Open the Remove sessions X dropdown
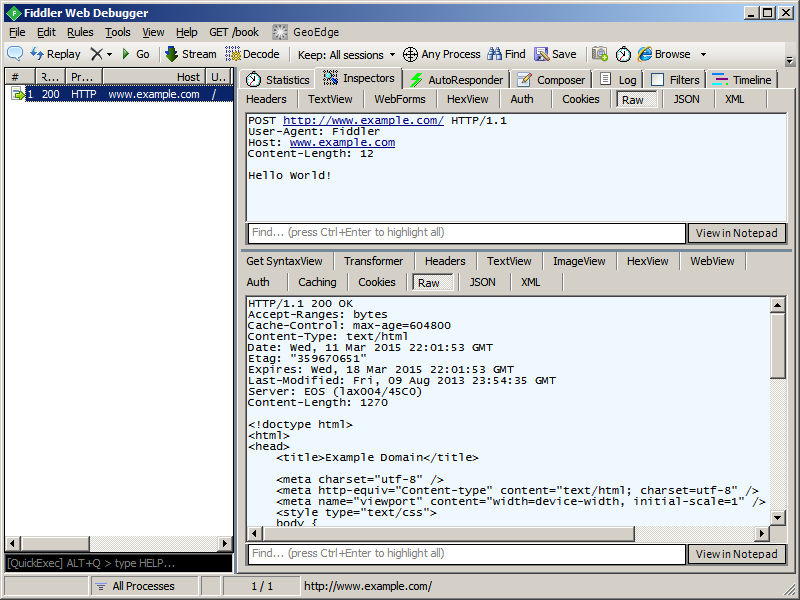The width and height of the screenshot is (800, 600). point(101,54)
